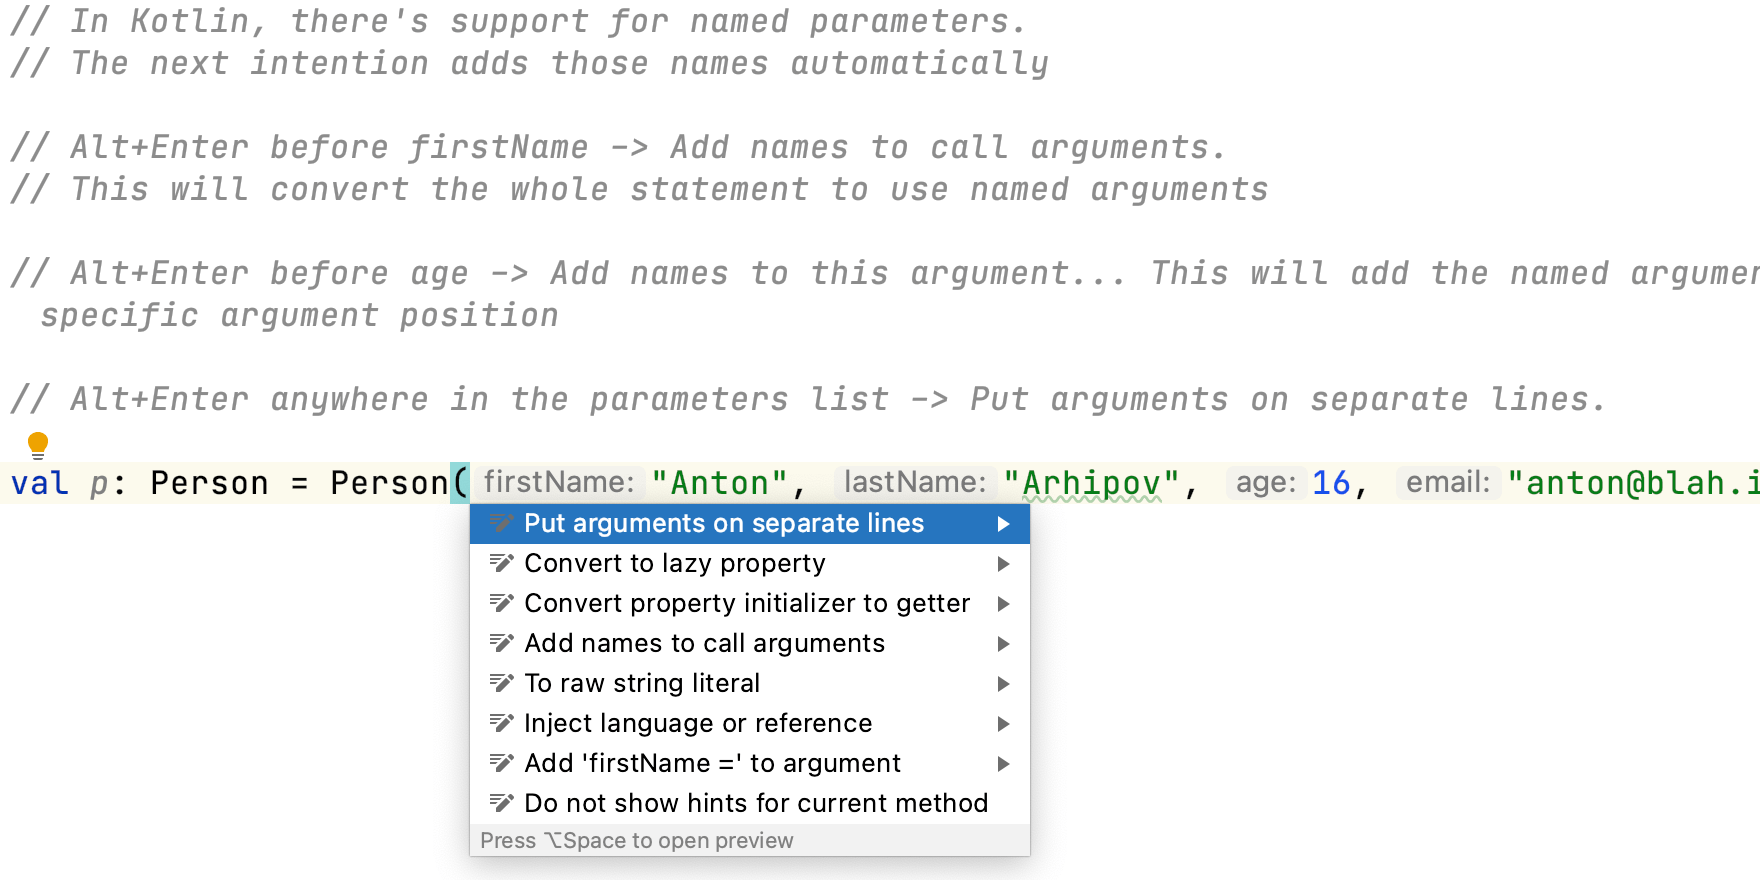
Task: Expand submenu arrow for 'Add names to call arguments'
Action: [1003, 644]
